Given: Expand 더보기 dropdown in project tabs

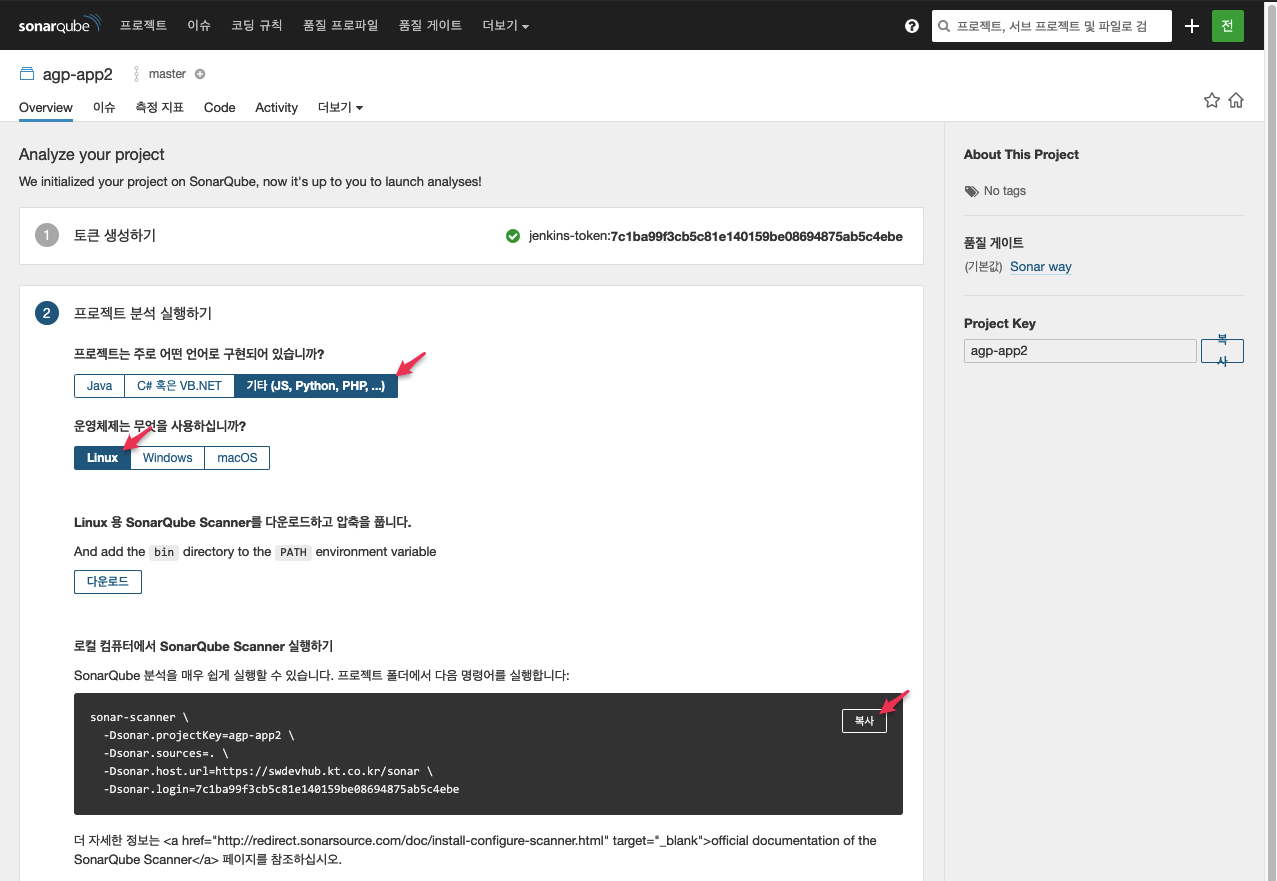Looking at the screenshot, I should tap(340, 107).
